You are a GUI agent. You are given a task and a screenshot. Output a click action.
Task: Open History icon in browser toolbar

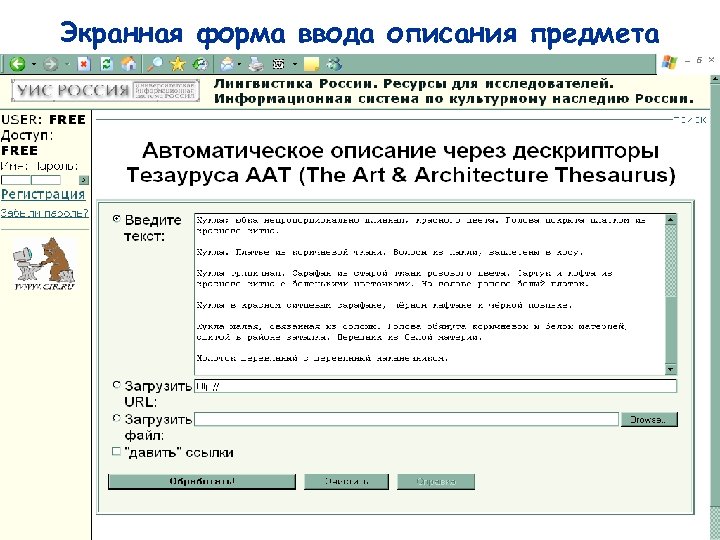coord(200,64)
